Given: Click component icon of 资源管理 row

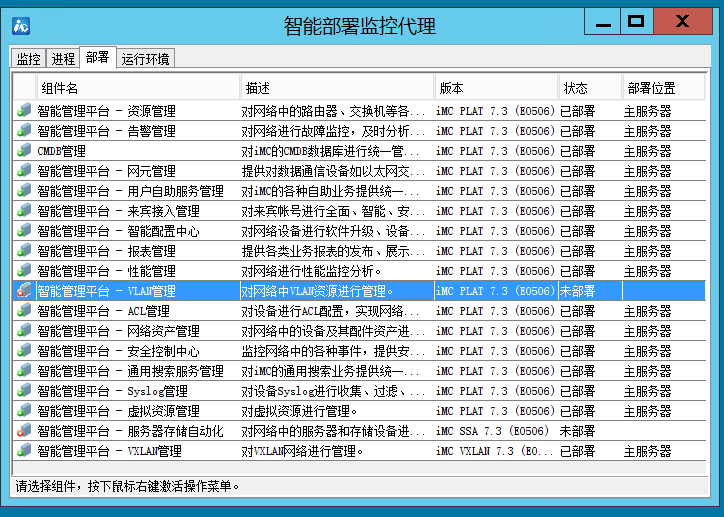Looking at the screenshot, I should (24, 111).
